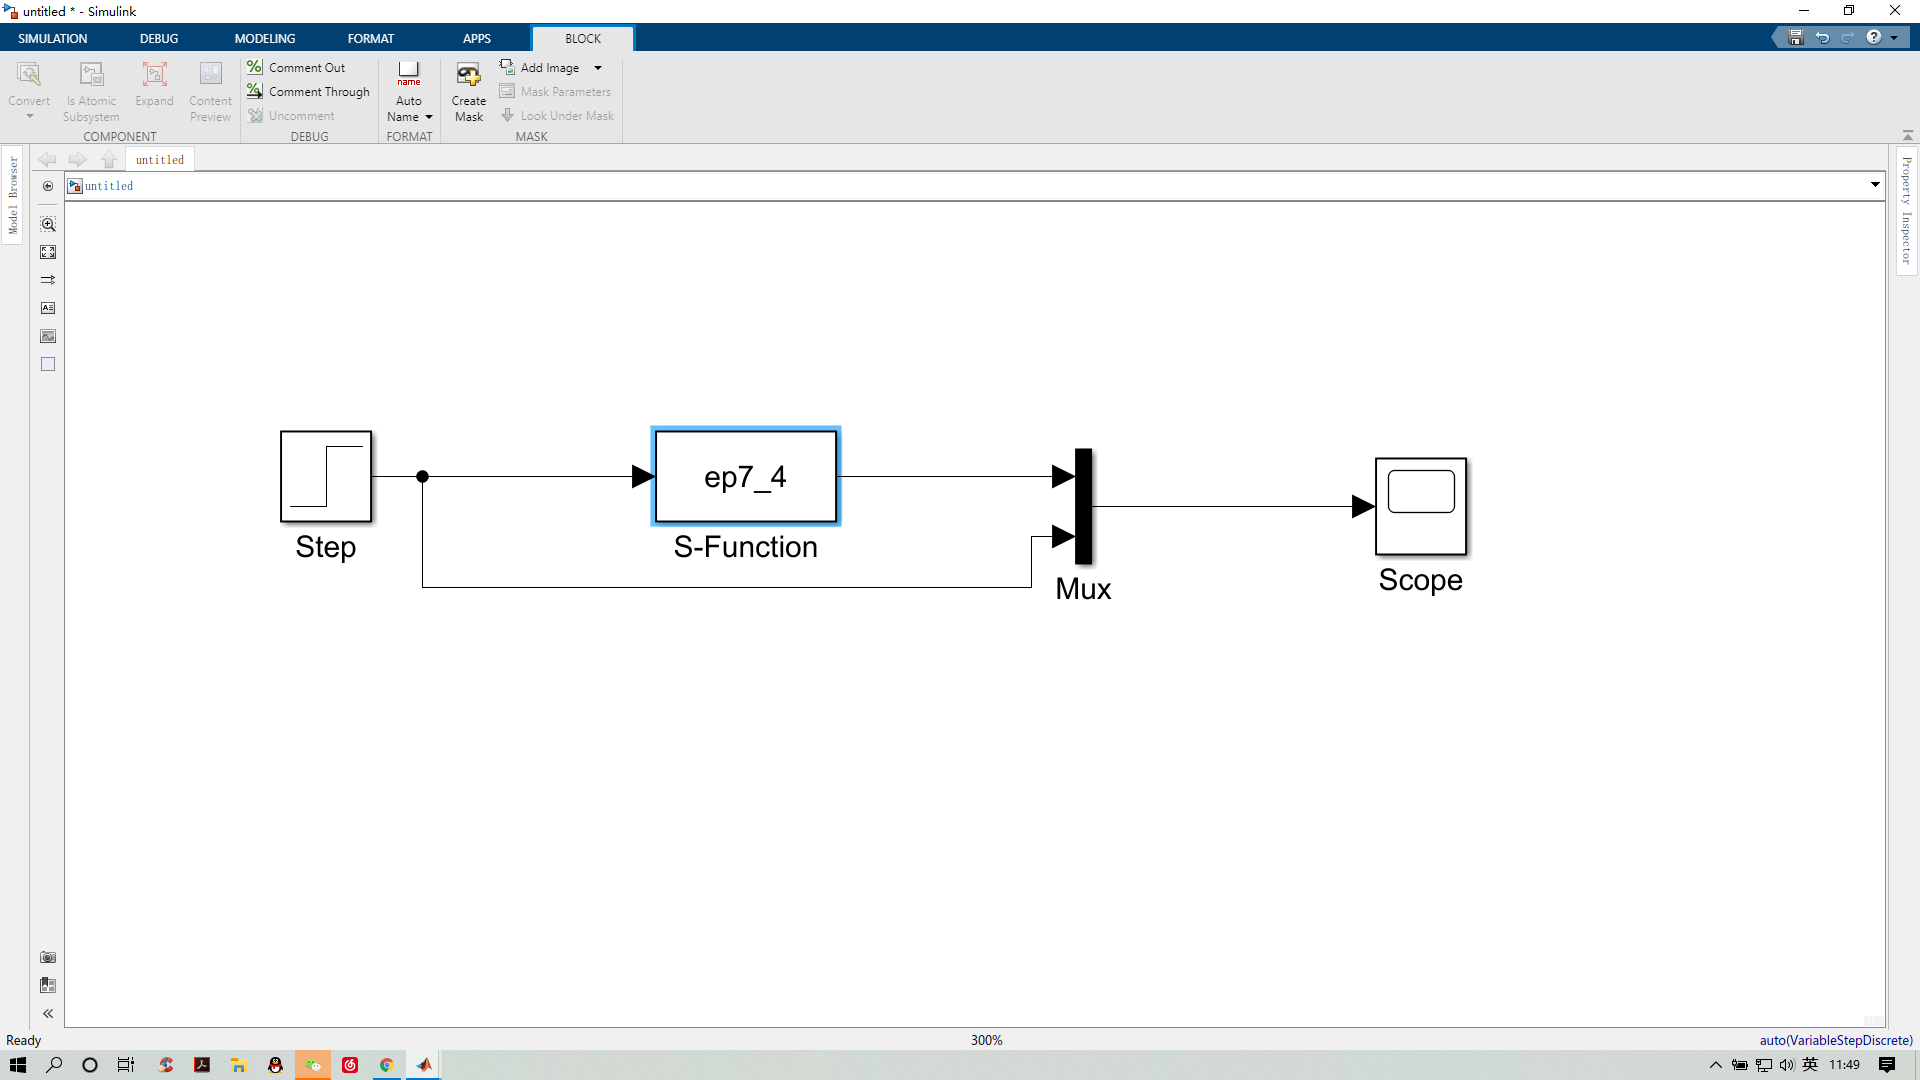Click the Convert component icon

(28, 88)
